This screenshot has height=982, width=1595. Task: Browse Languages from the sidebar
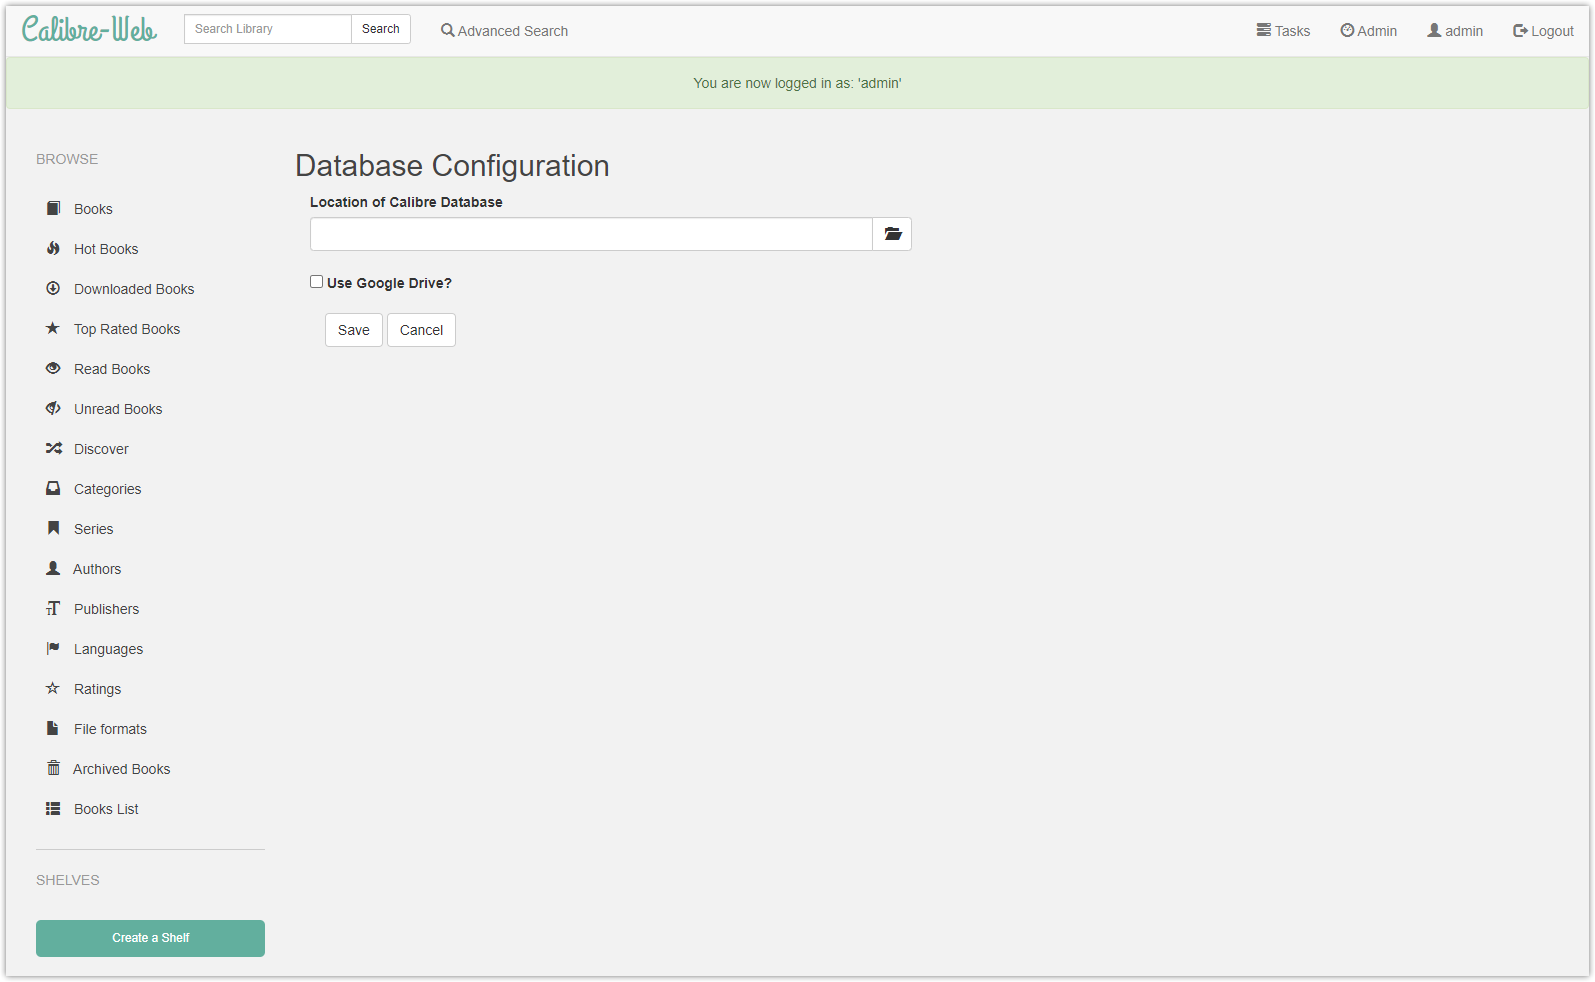109,649
